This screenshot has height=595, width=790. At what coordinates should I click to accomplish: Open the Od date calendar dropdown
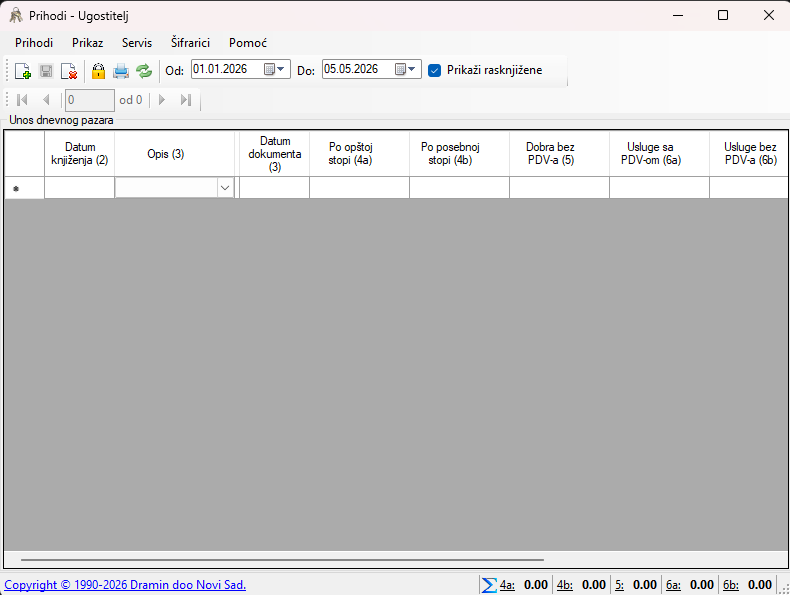click(x=275, y=69)
